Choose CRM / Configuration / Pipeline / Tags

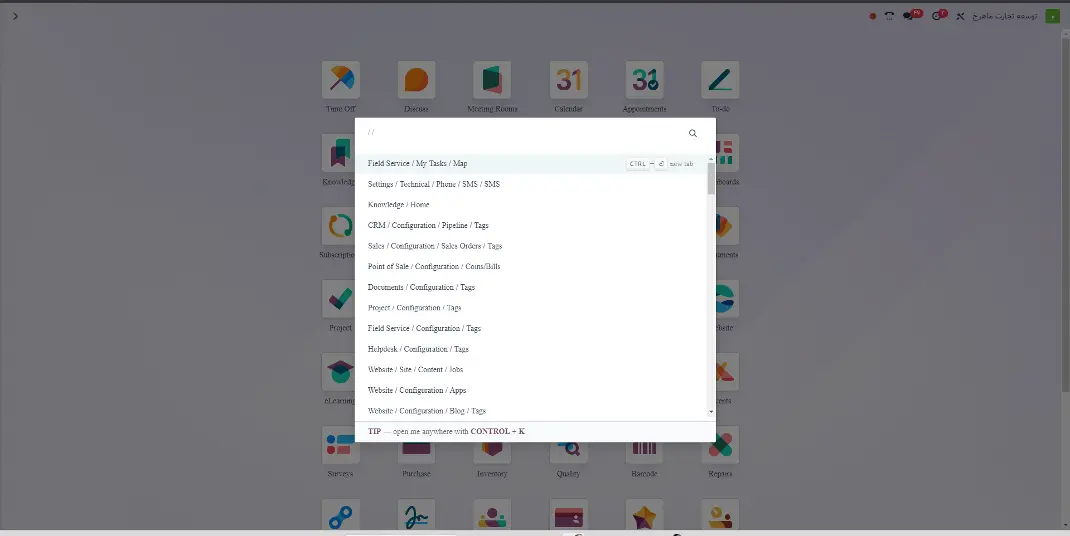click(428, 225)
